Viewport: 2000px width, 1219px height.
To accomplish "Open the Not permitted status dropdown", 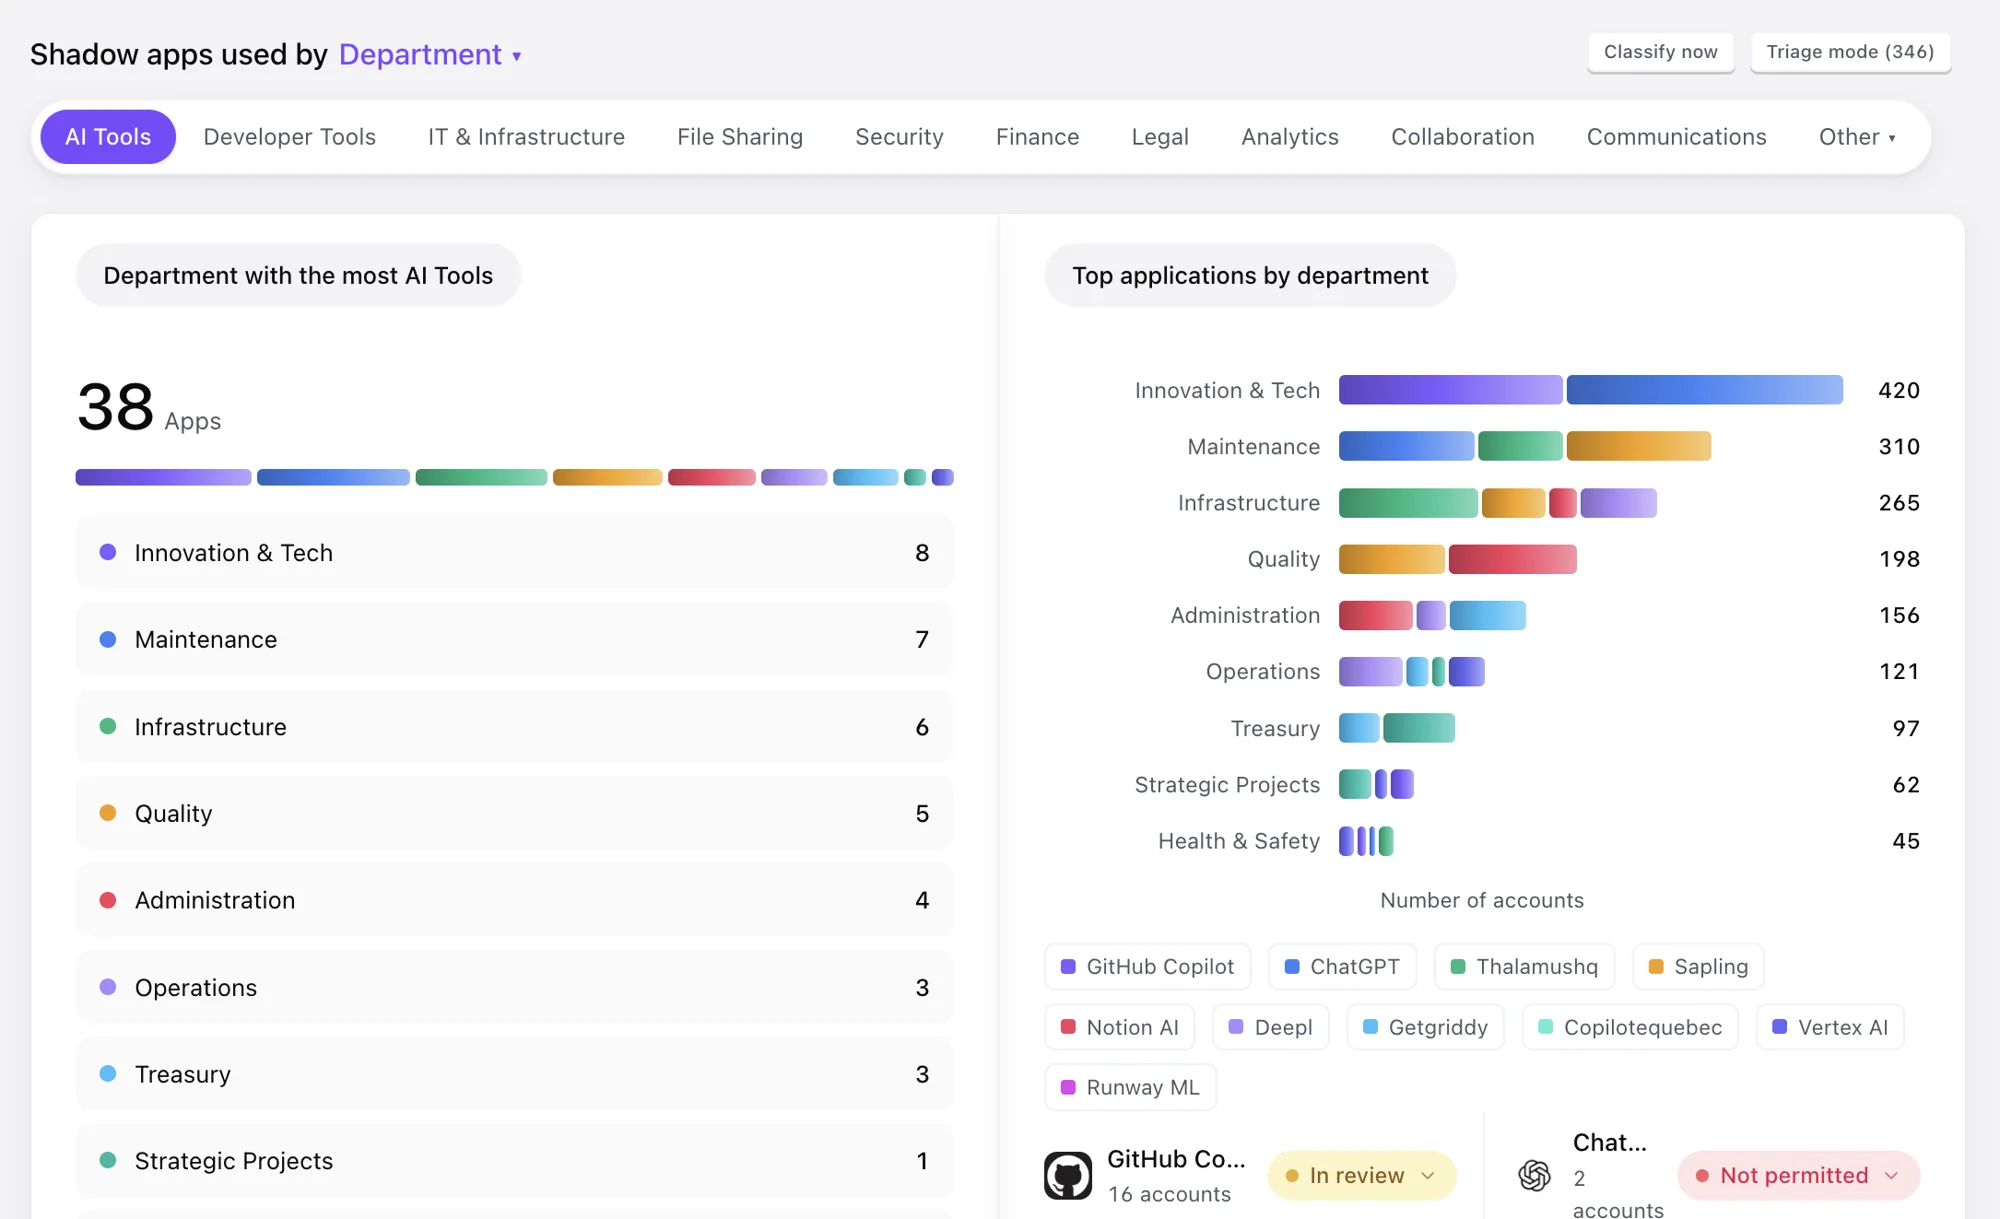I will tap(1798, 1175).
